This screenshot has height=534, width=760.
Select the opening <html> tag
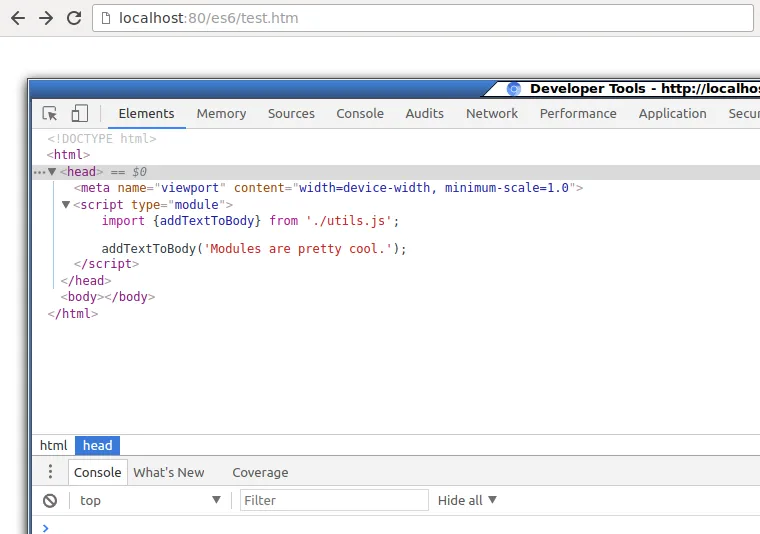(68, 155)
